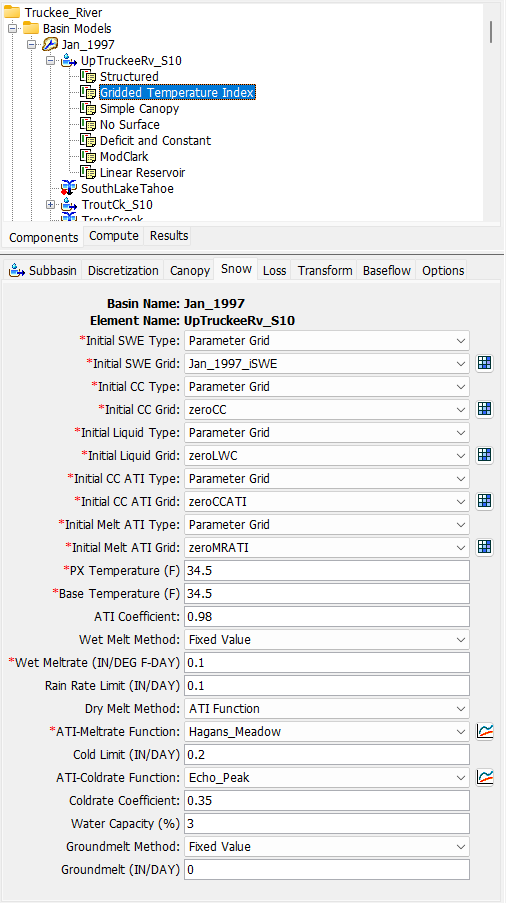Click the ModClark component icon

tap(88, 156)
